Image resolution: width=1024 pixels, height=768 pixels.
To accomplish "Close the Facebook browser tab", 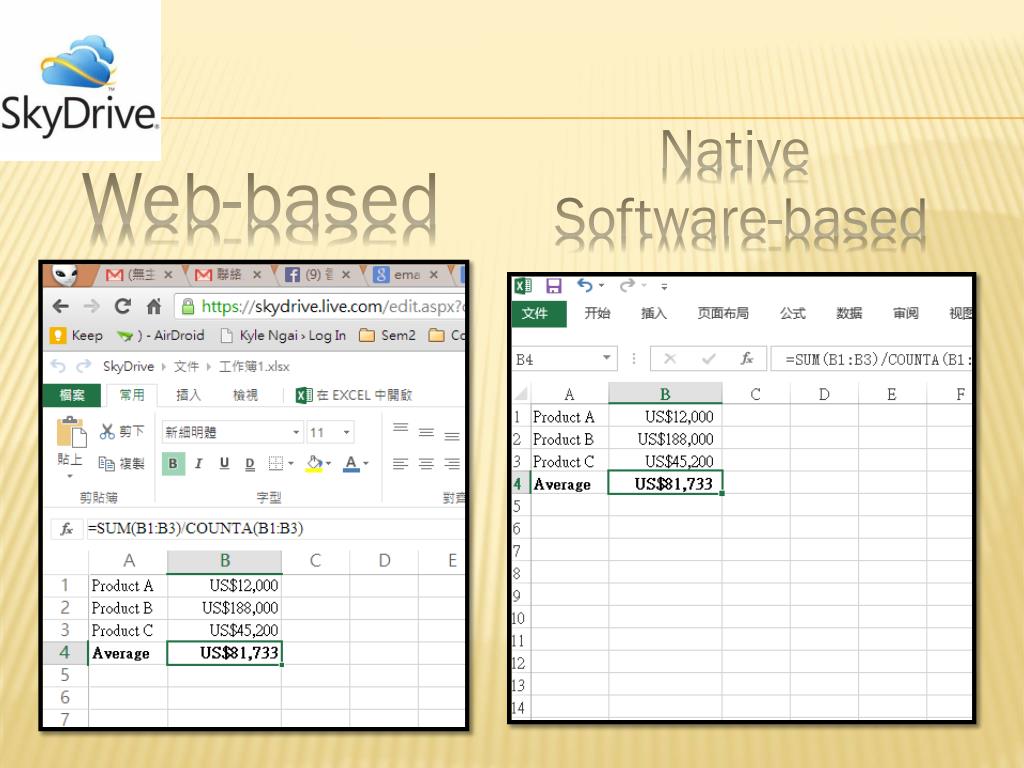I will [x=346, y=275].
